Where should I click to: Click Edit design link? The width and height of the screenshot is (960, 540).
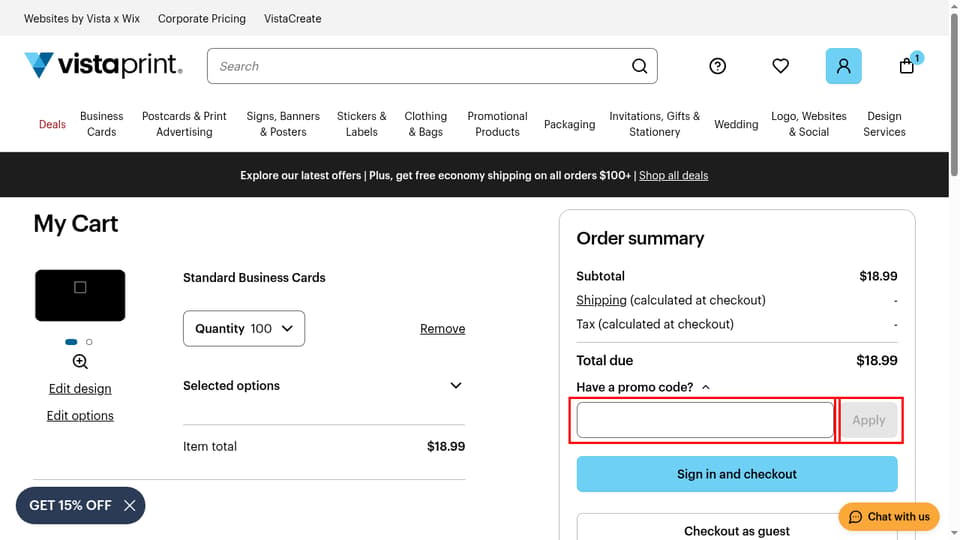(x=80, y=389)
